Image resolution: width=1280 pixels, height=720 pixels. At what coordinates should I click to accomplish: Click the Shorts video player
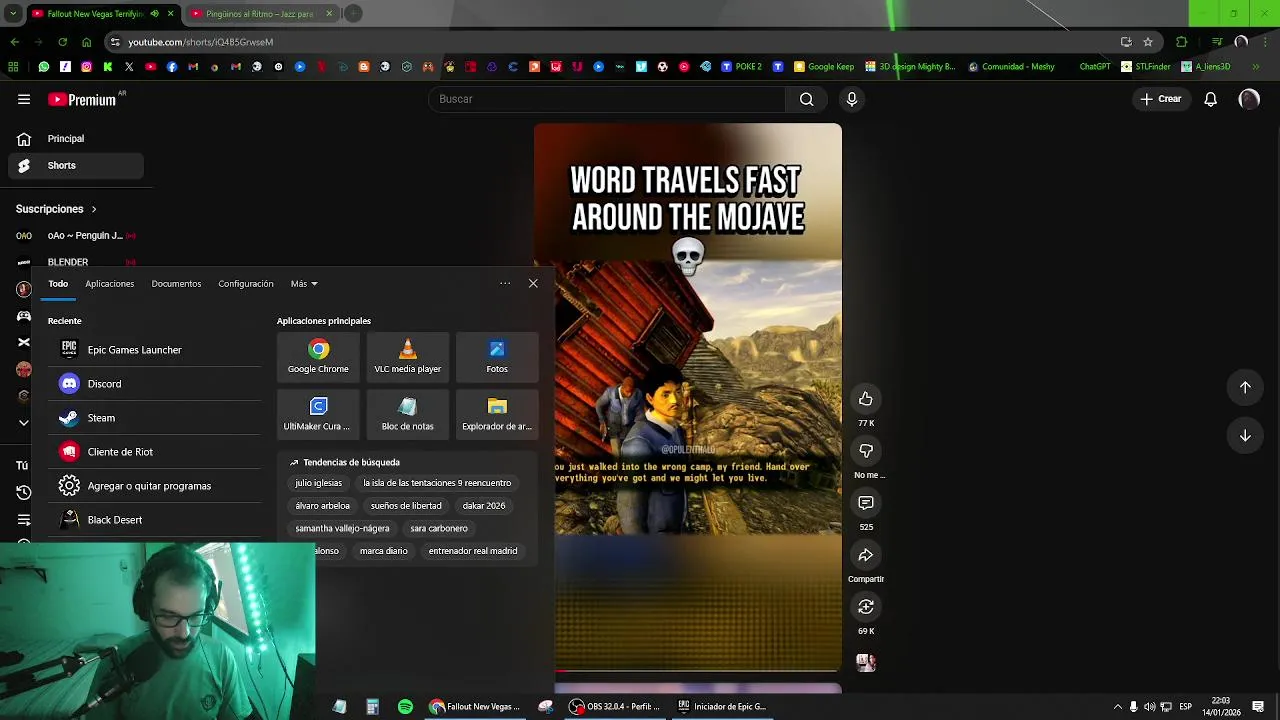point(688,397)
